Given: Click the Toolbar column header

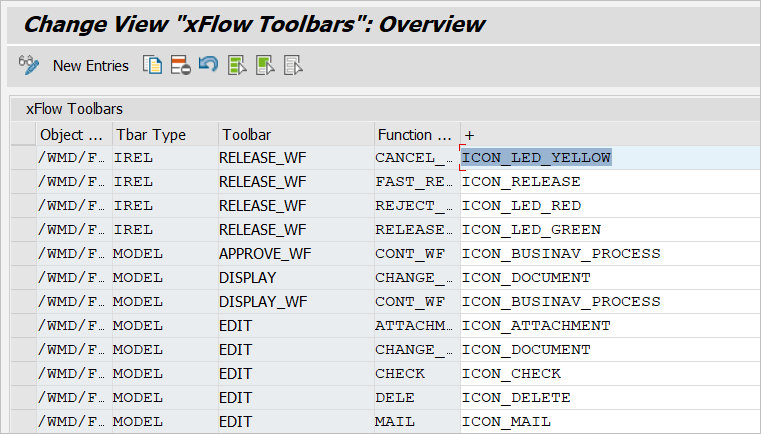Looking at the screenshot, I should coord(246,134).
